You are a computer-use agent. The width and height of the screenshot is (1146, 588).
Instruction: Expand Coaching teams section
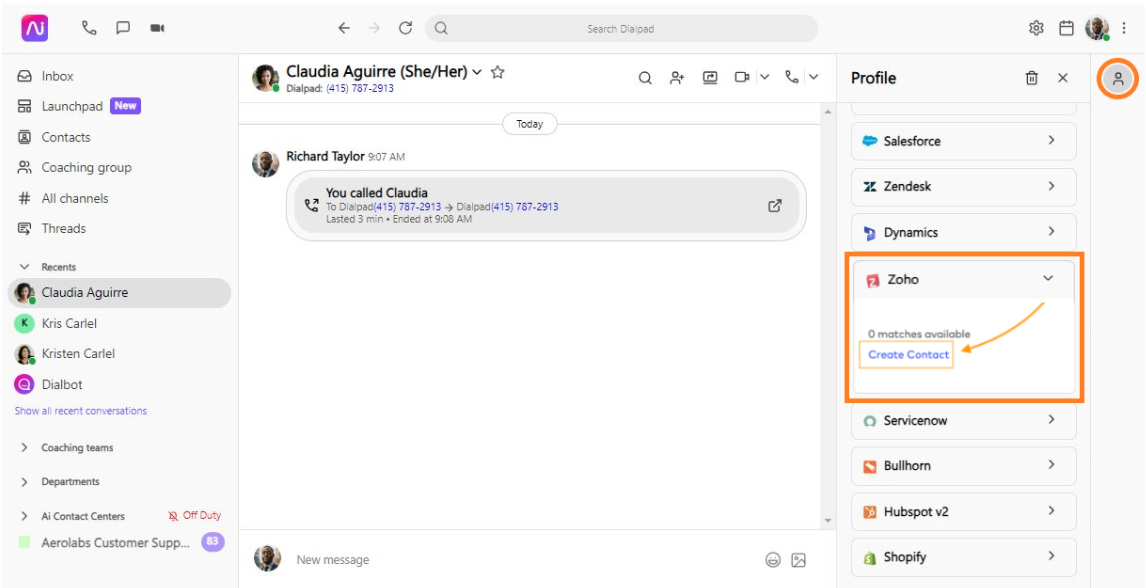(x=24, y=447)
